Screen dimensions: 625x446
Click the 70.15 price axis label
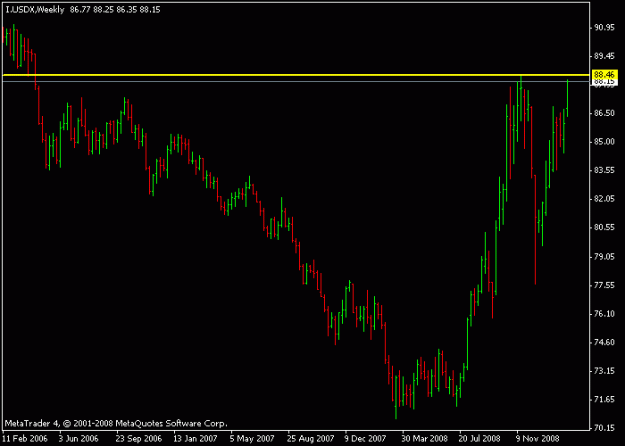[605, 428]
